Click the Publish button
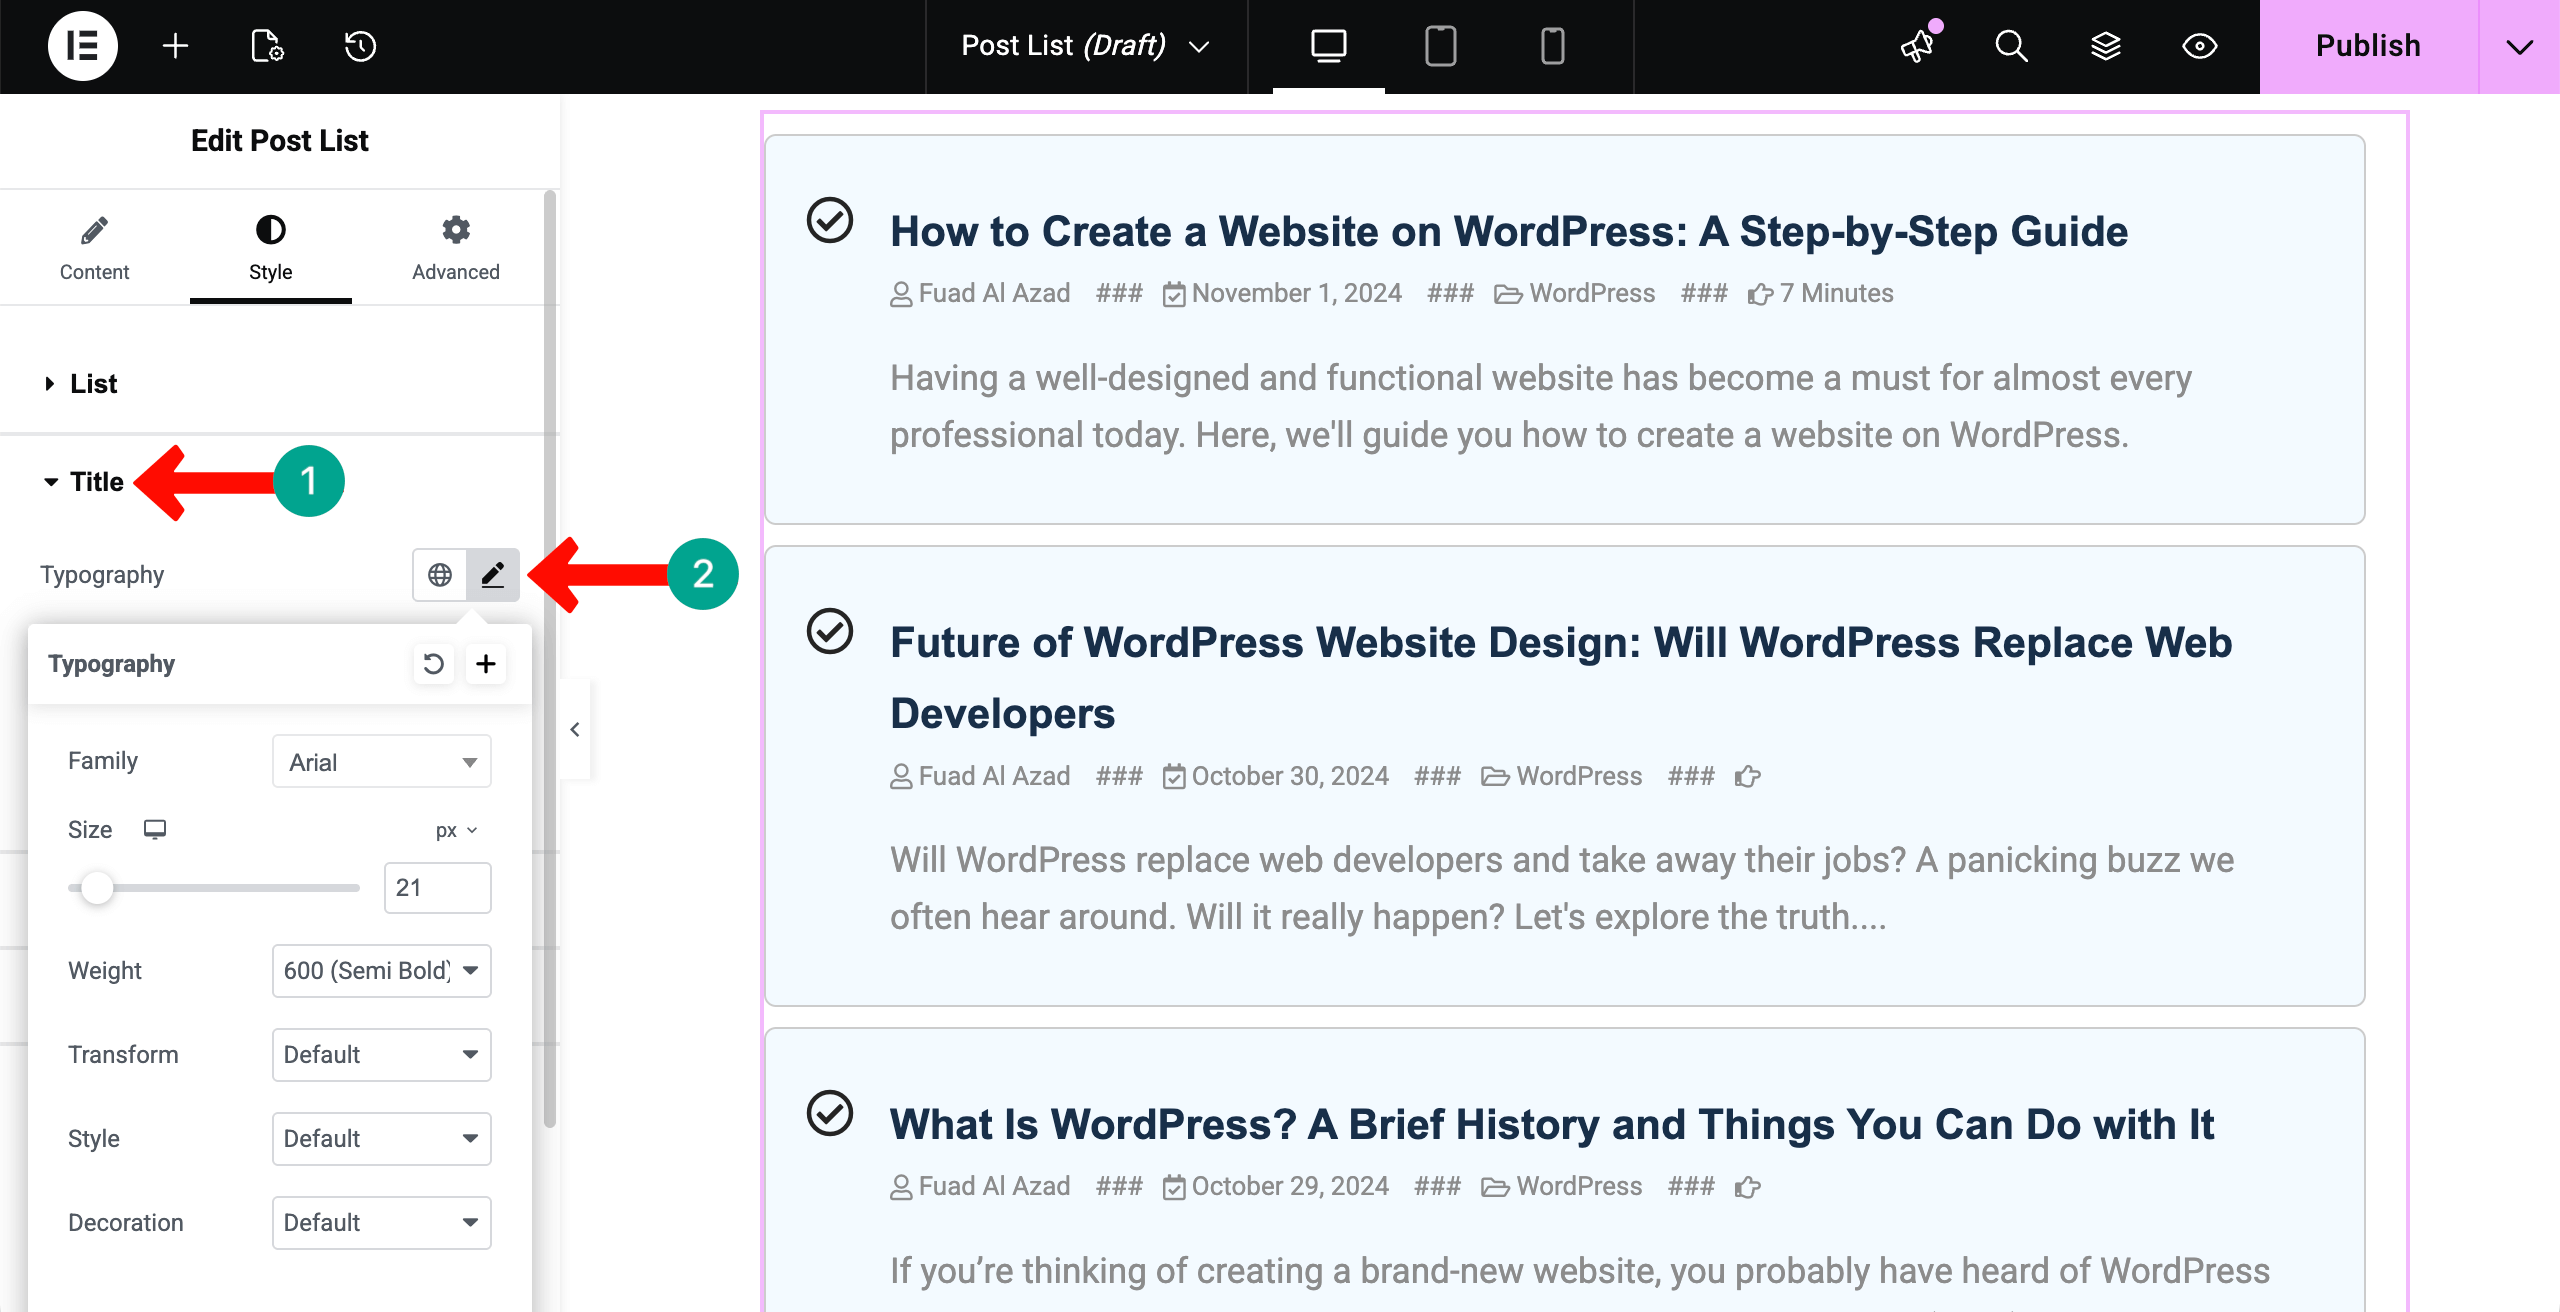 [x=2367, y=46]
